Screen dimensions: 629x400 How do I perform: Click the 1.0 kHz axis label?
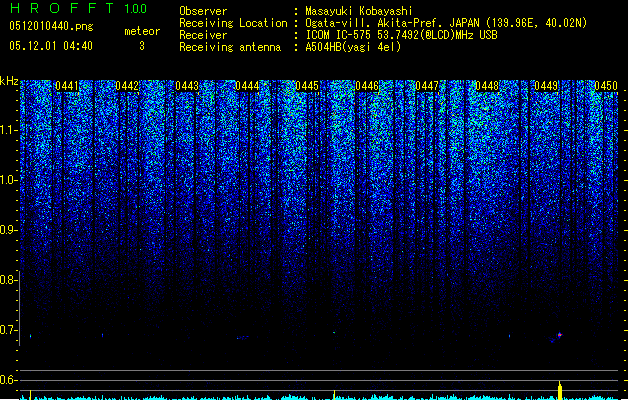(8, 180)
